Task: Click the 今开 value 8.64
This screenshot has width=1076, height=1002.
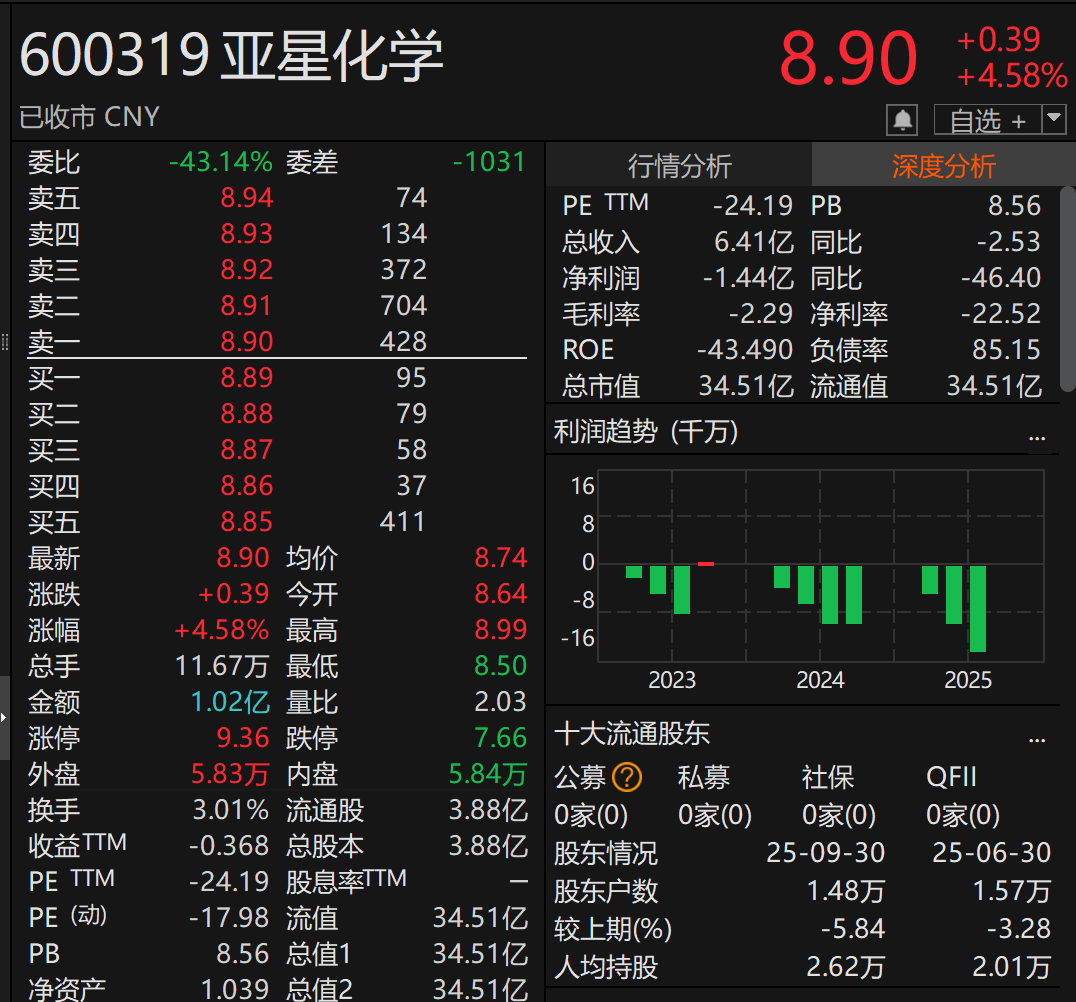Action: [500, 594]
